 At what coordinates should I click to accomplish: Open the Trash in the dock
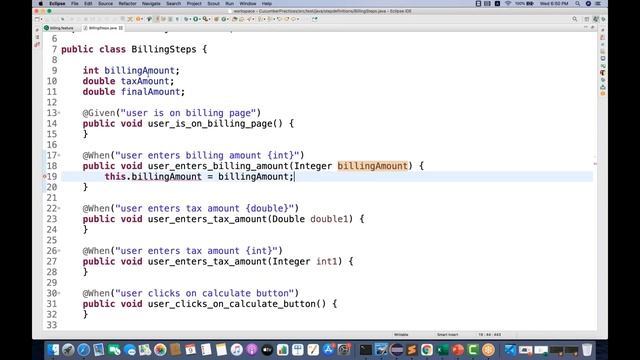pyautogui.click(x=587, y=350)
